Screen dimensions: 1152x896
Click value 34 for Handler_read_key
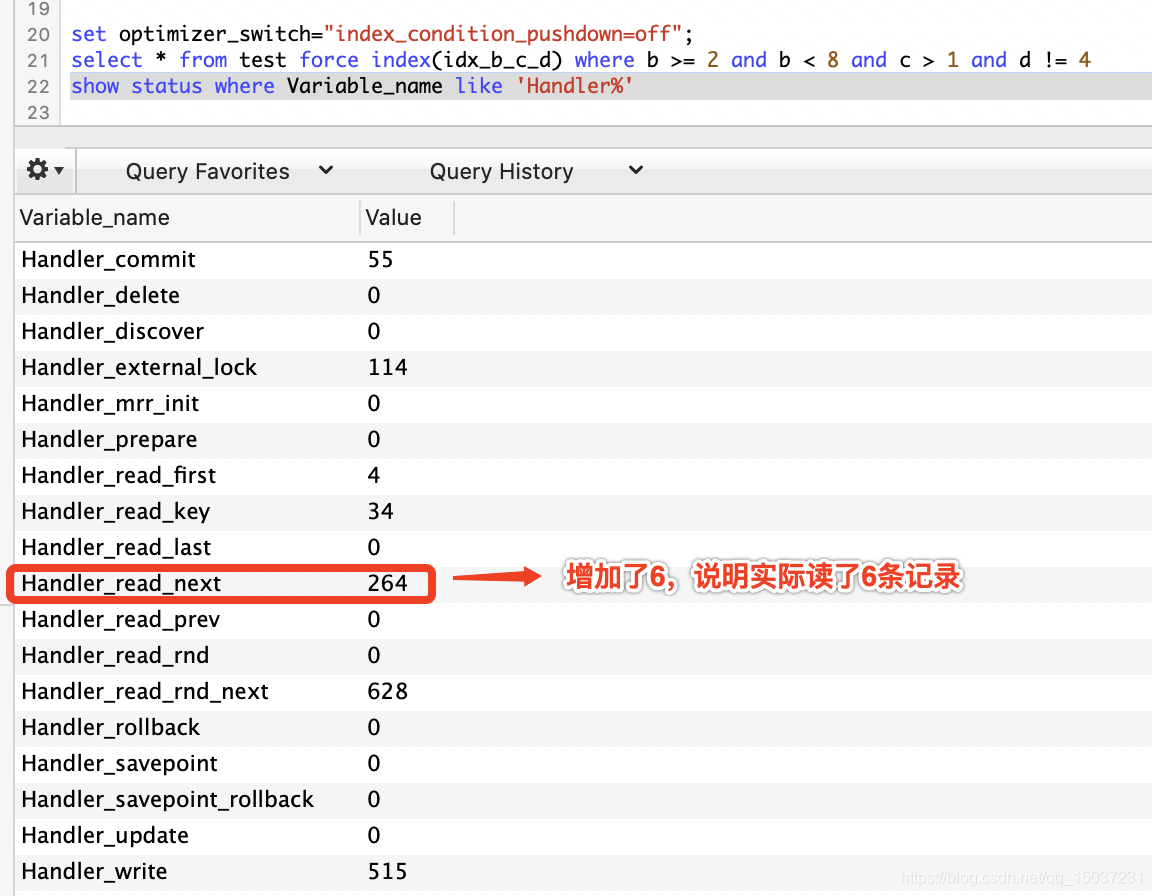click(x=381, y=511)
